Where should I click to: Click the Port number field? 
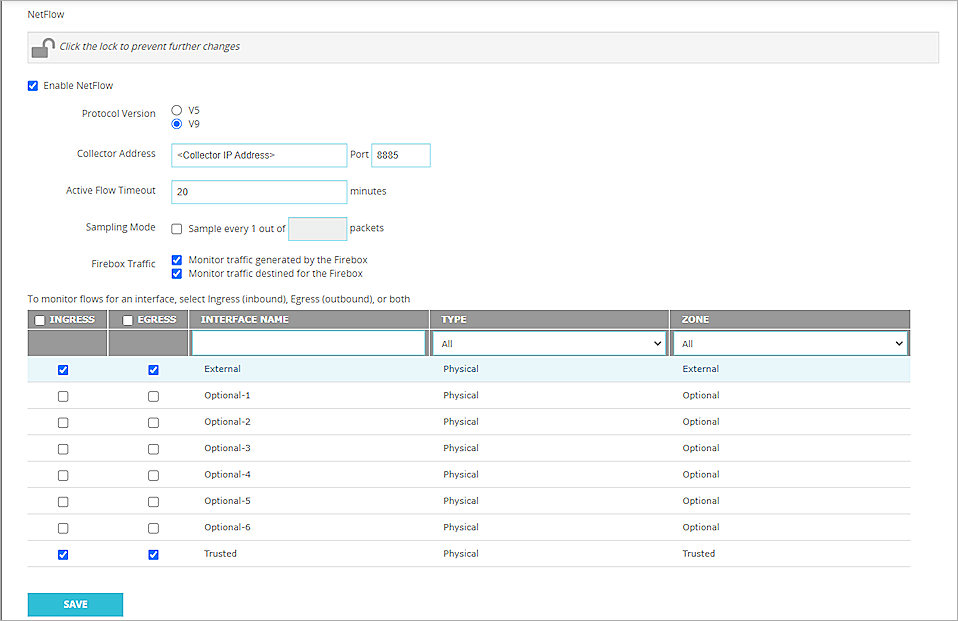(x=400, y=155)
